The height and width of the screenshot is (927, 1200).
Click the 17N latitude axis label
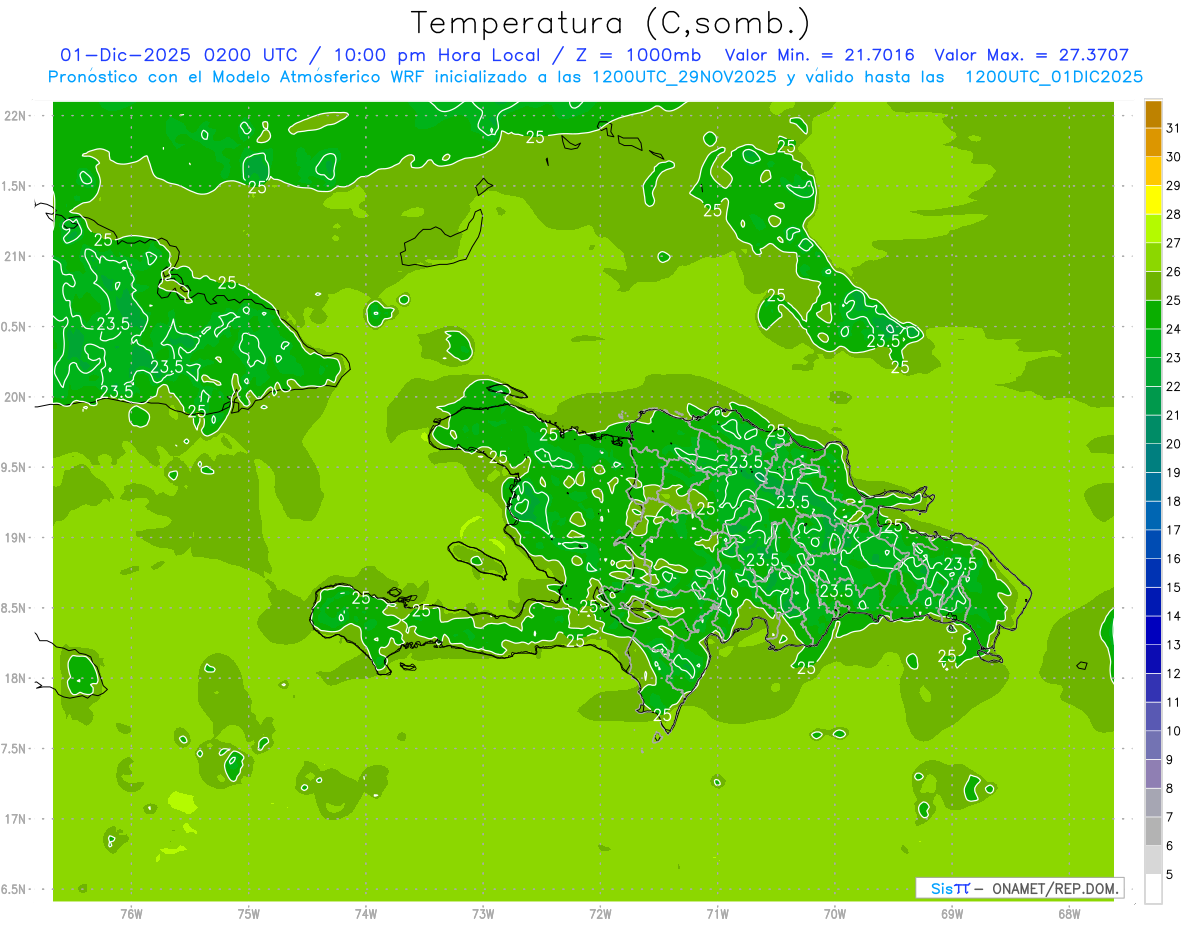coord(17,819)
